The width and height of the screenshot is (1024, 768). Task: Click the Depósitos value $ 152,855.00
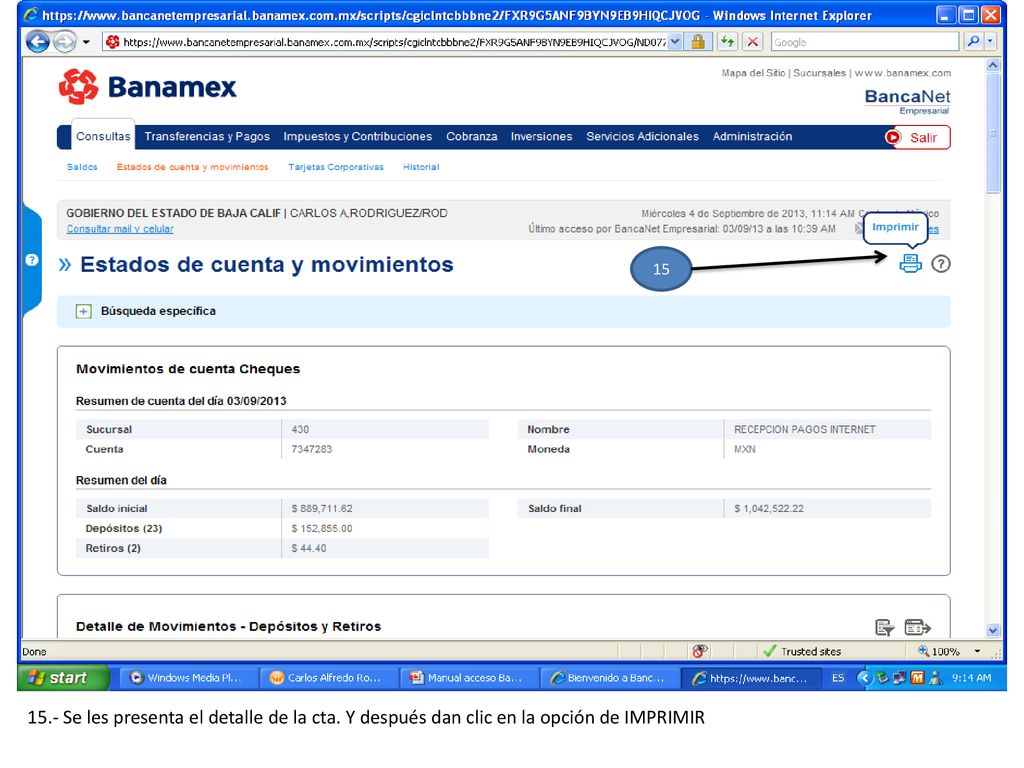tap(321, 528)
